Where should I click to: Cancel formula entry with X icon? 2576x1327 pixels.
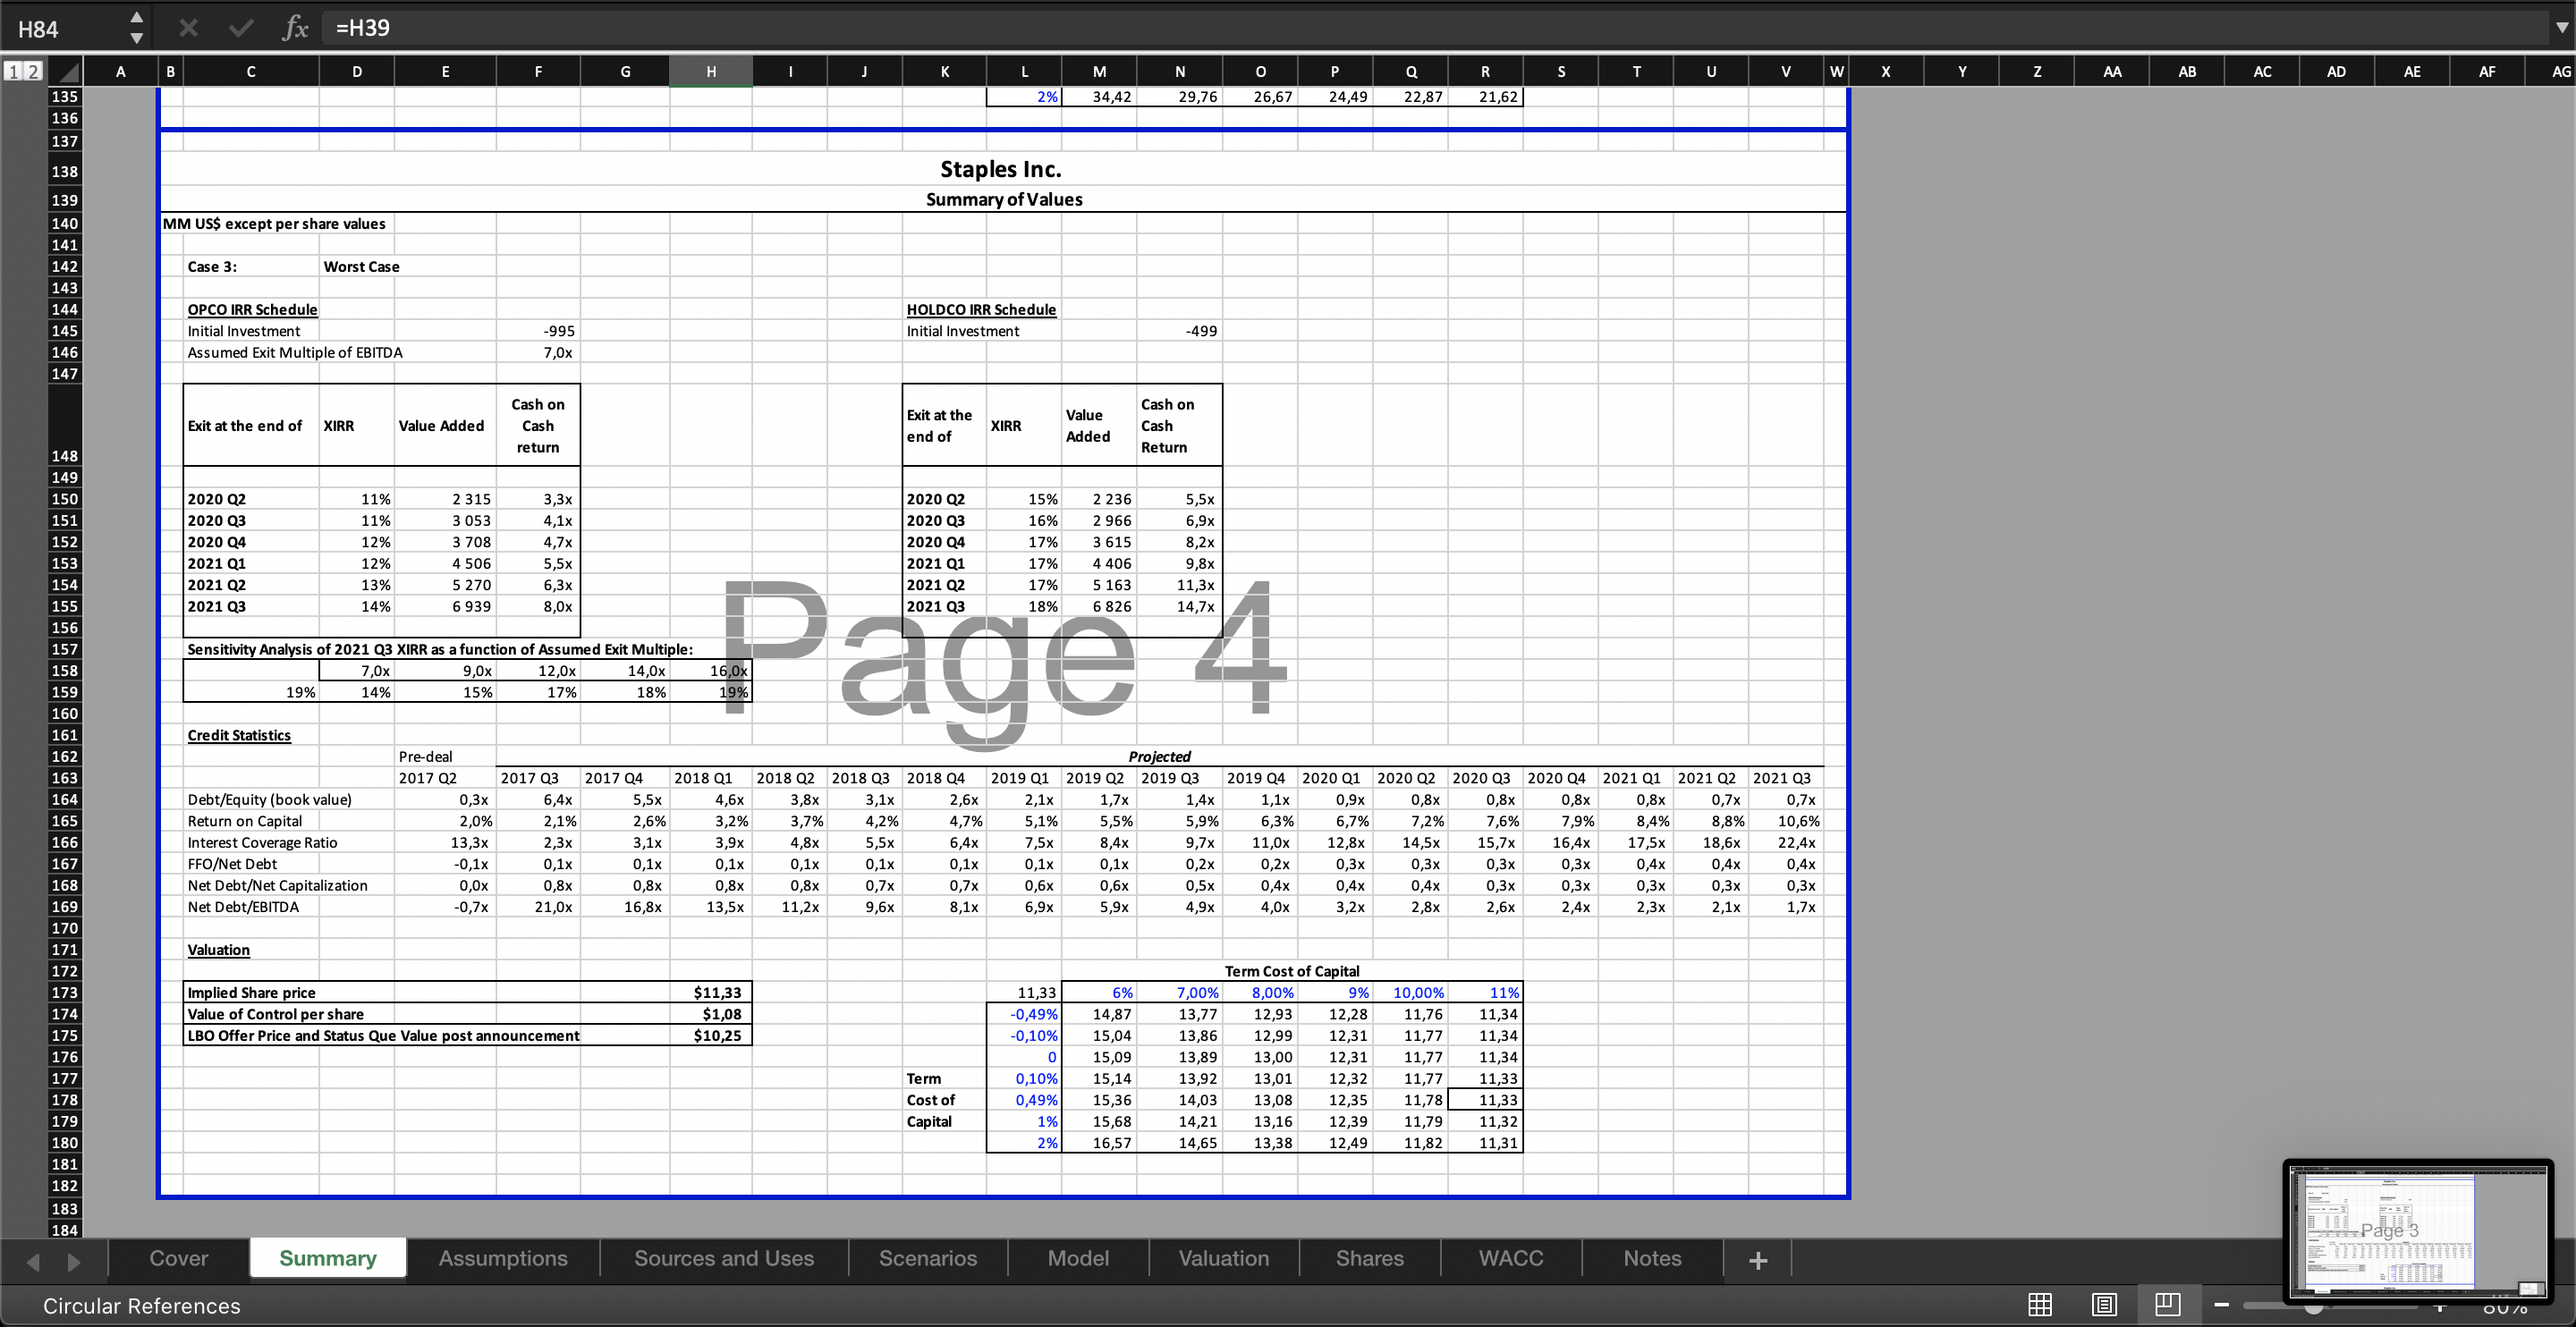(x=187, y=28)
